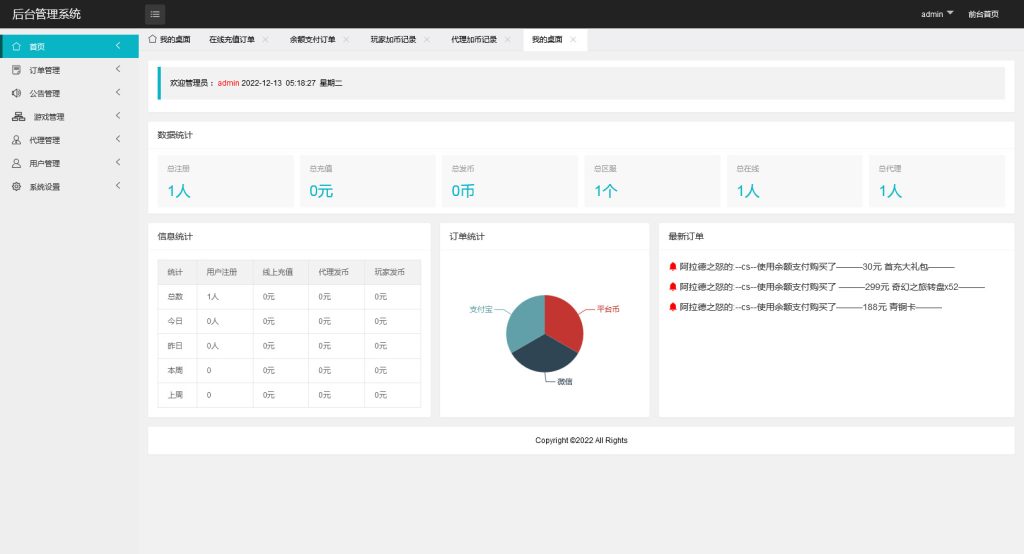The image size is (1024, 554).
Task: Toggle the sidebar with the hamburger button
Action: [155, 14]
